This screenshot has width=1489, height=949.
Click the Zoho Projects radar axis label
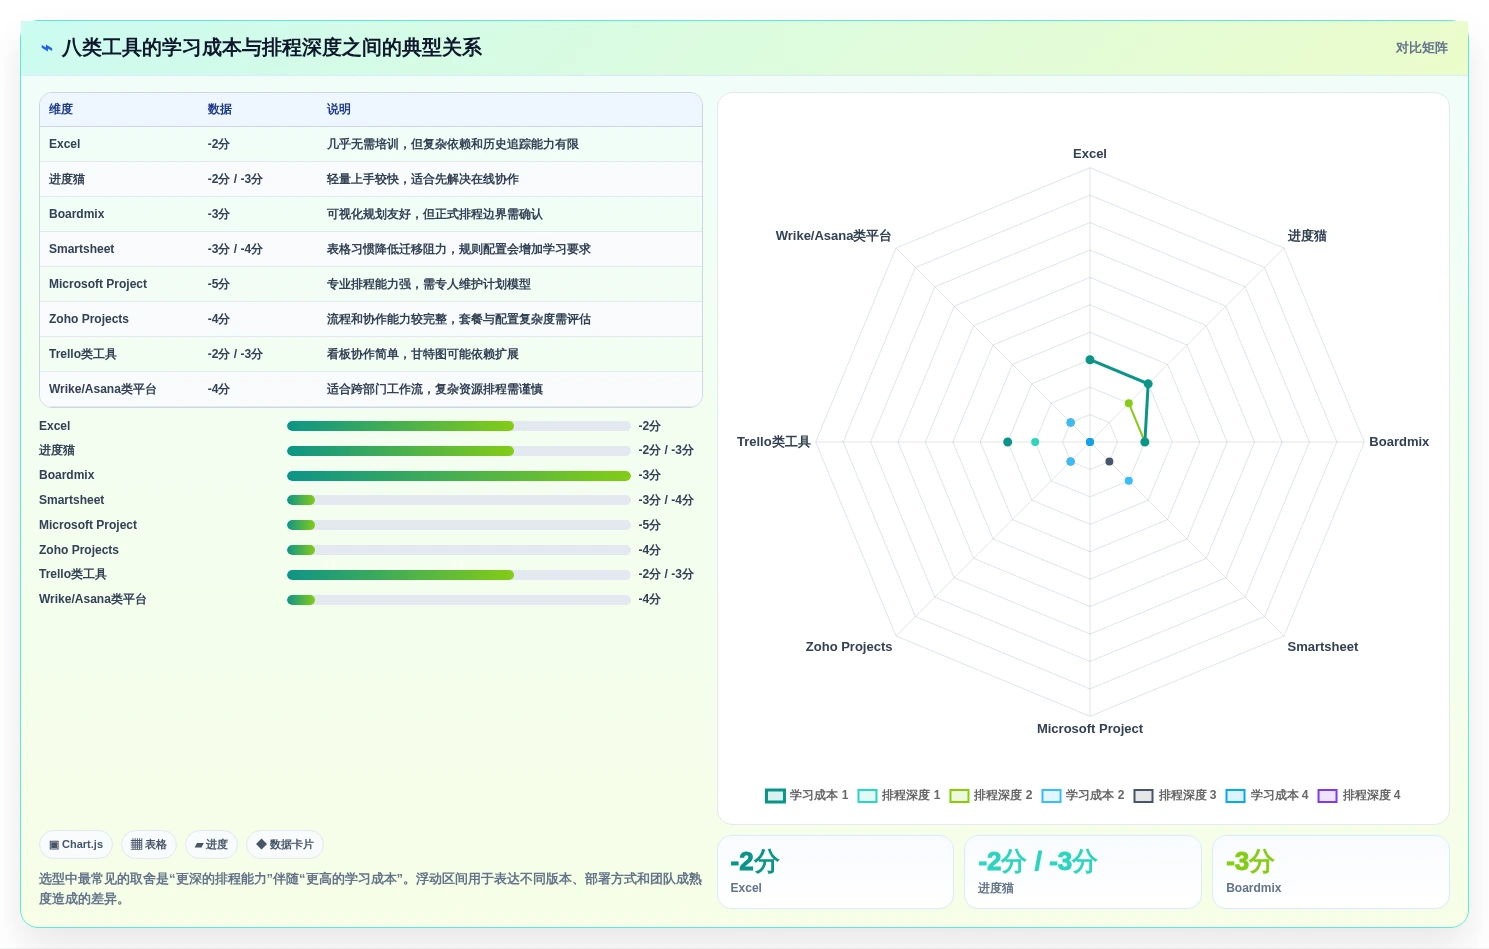click(849, 647)
